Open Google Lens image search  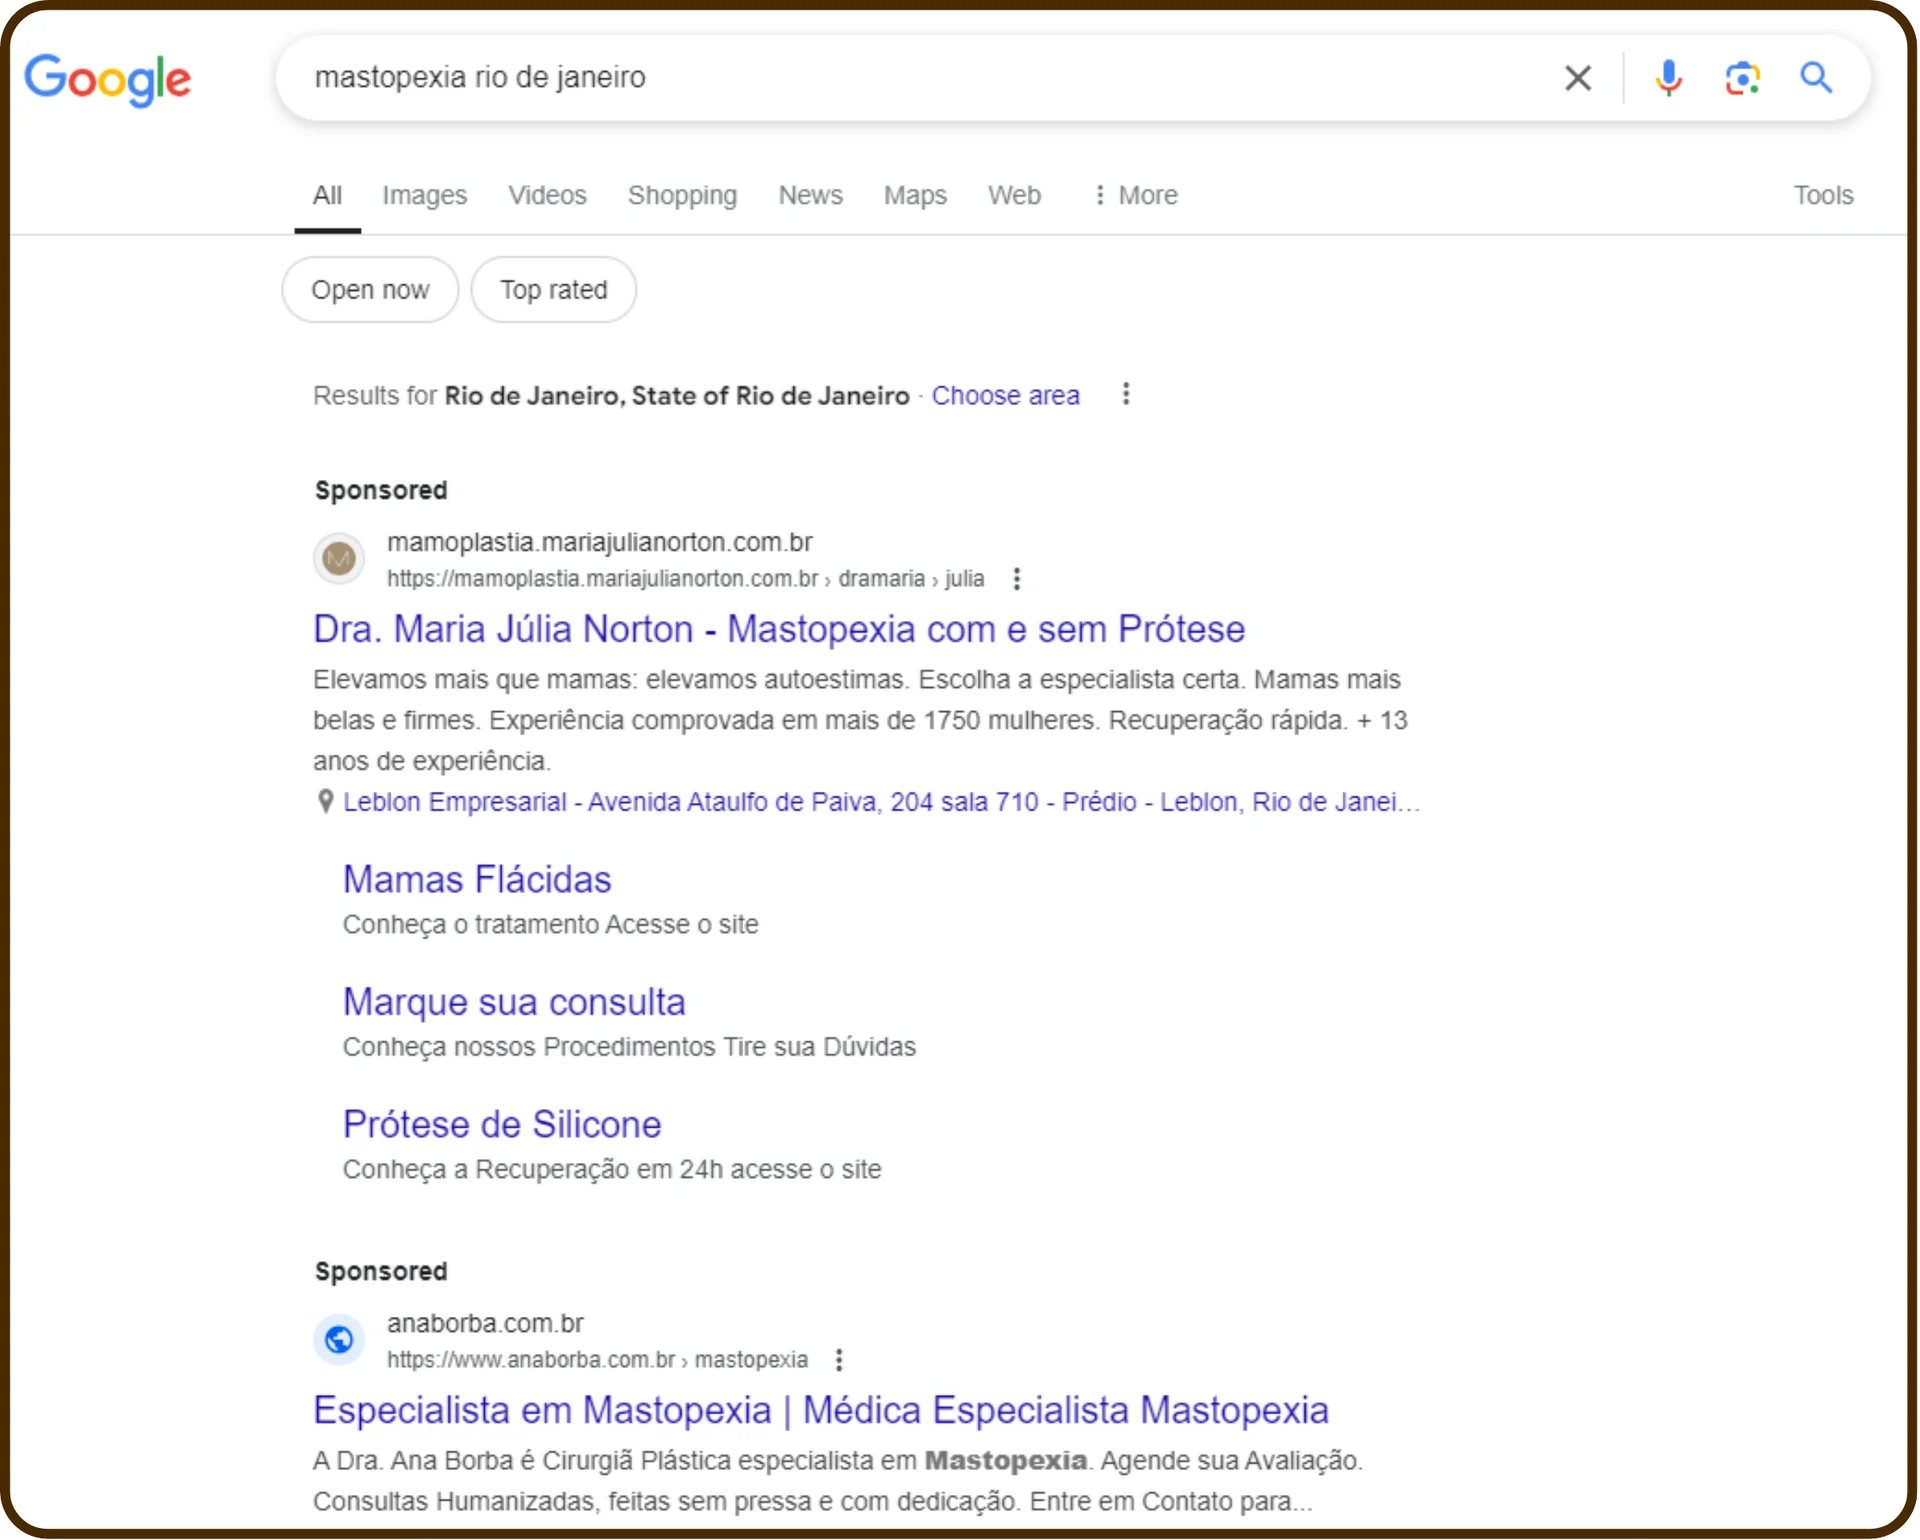click(x=1742, y=77)
